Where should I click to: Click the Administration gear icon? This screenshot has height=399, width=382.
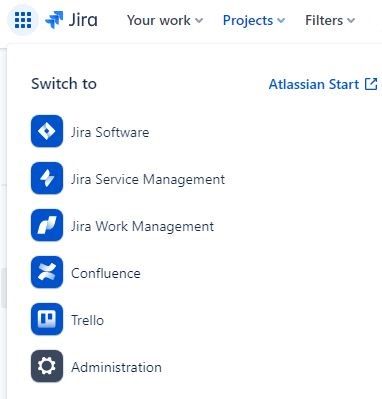[x=47, y=366]
